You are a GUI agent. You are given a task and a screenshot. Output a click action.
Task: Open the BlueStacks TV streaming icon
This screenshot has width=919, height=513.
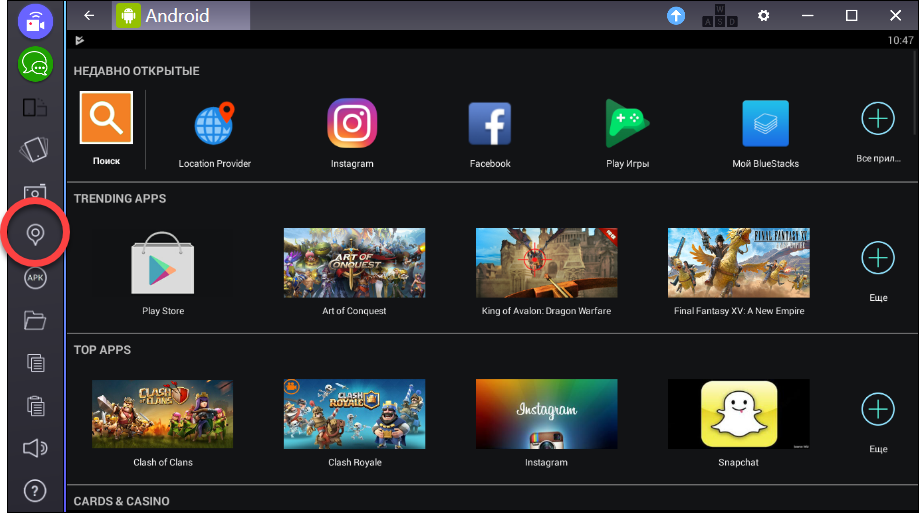point(35,22)
